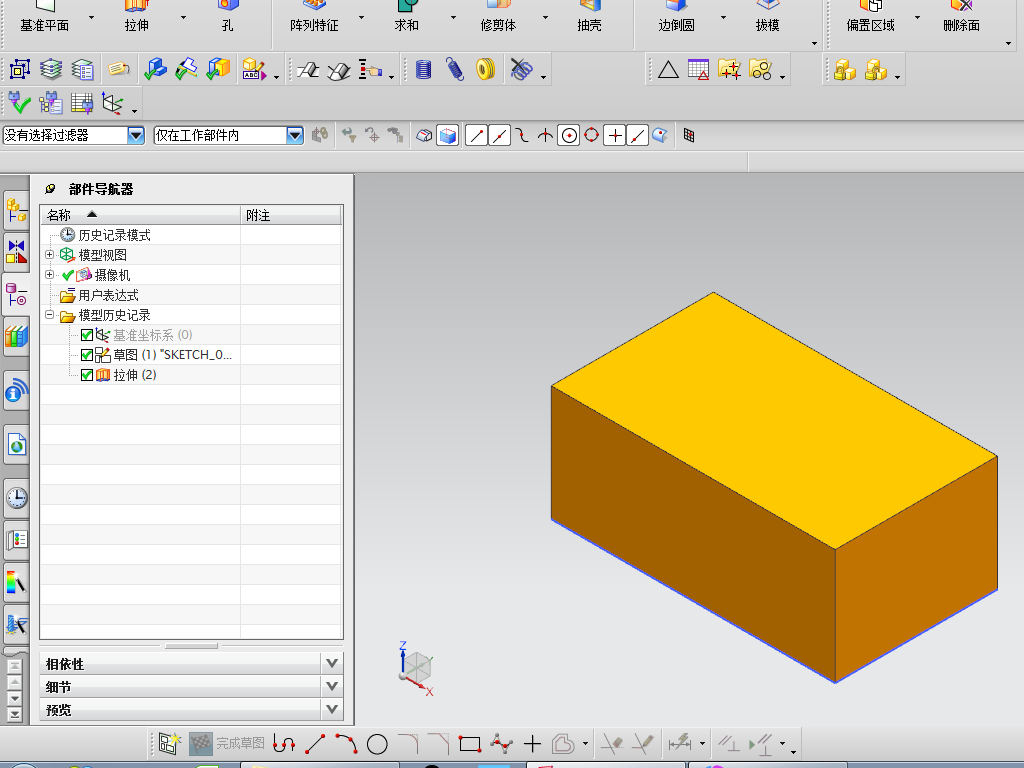The width and height of the screenshot is (1024, 768).
Task: Uncheck the 草图 (1) SKETCH checkbox
Action: click(87, 355)
